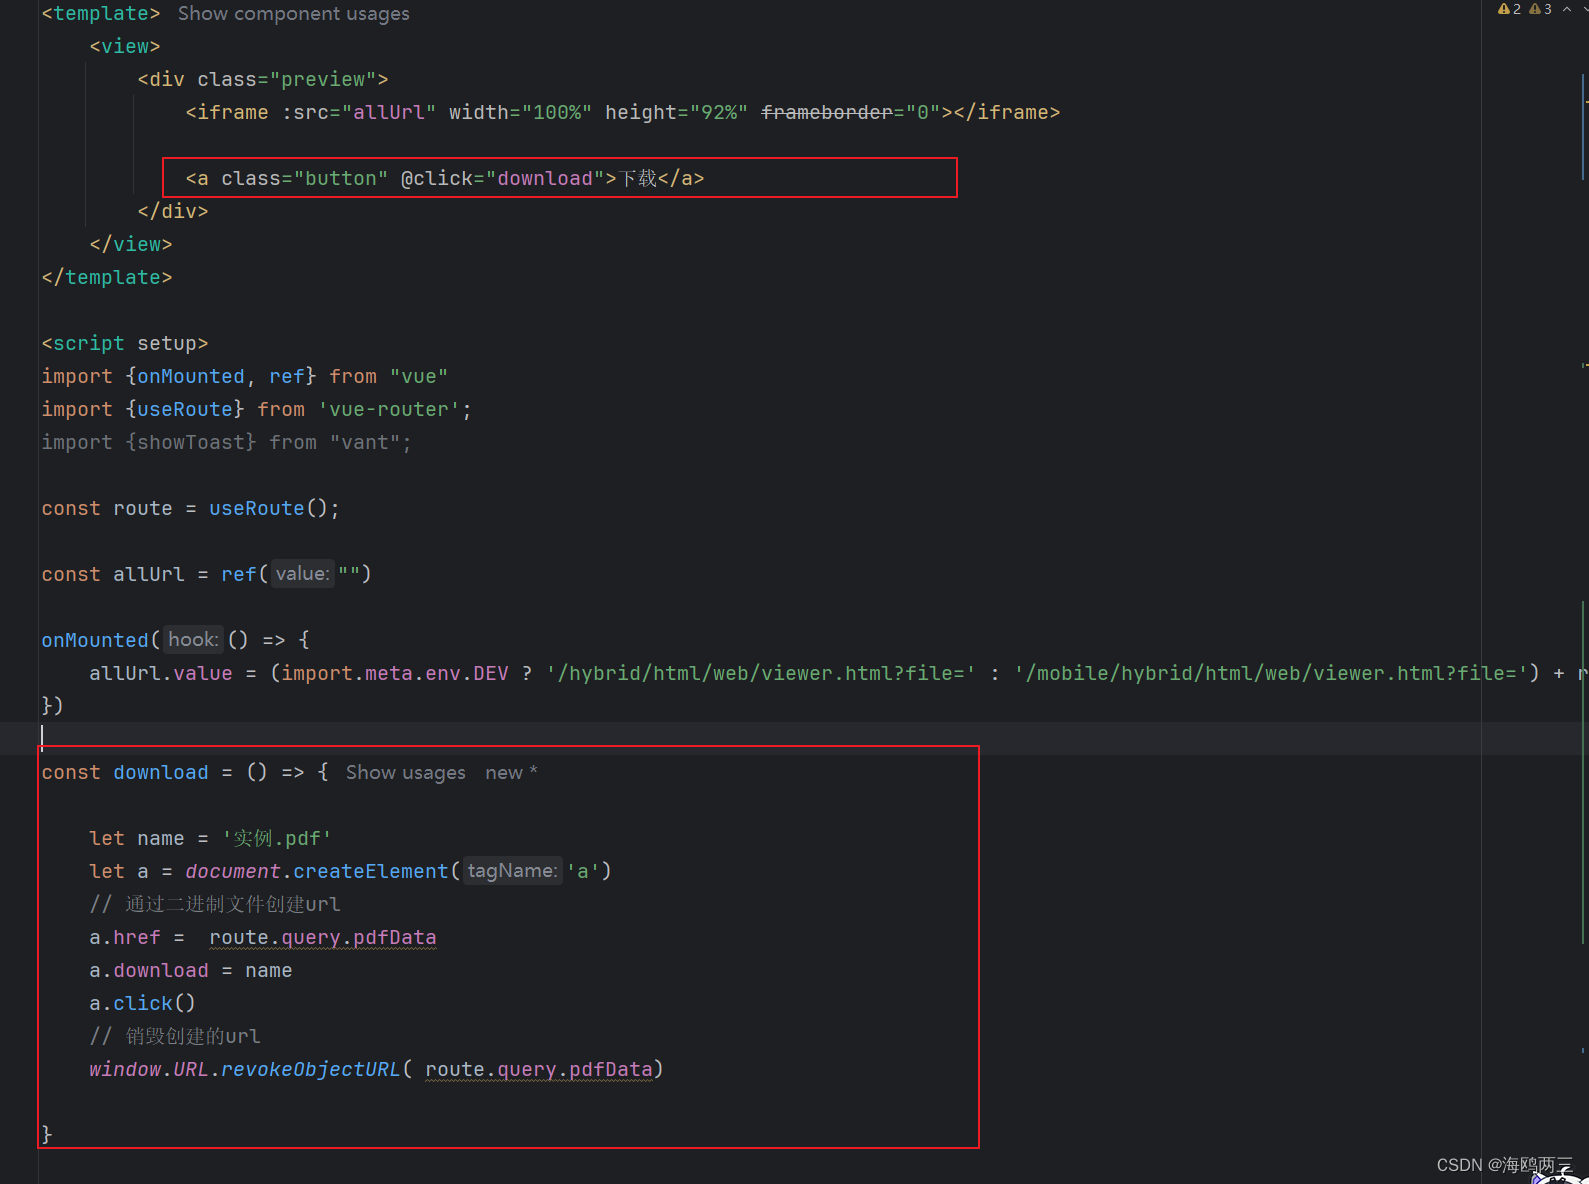
Task: Click the 下载 anchor text
Action: pos(638,179)
